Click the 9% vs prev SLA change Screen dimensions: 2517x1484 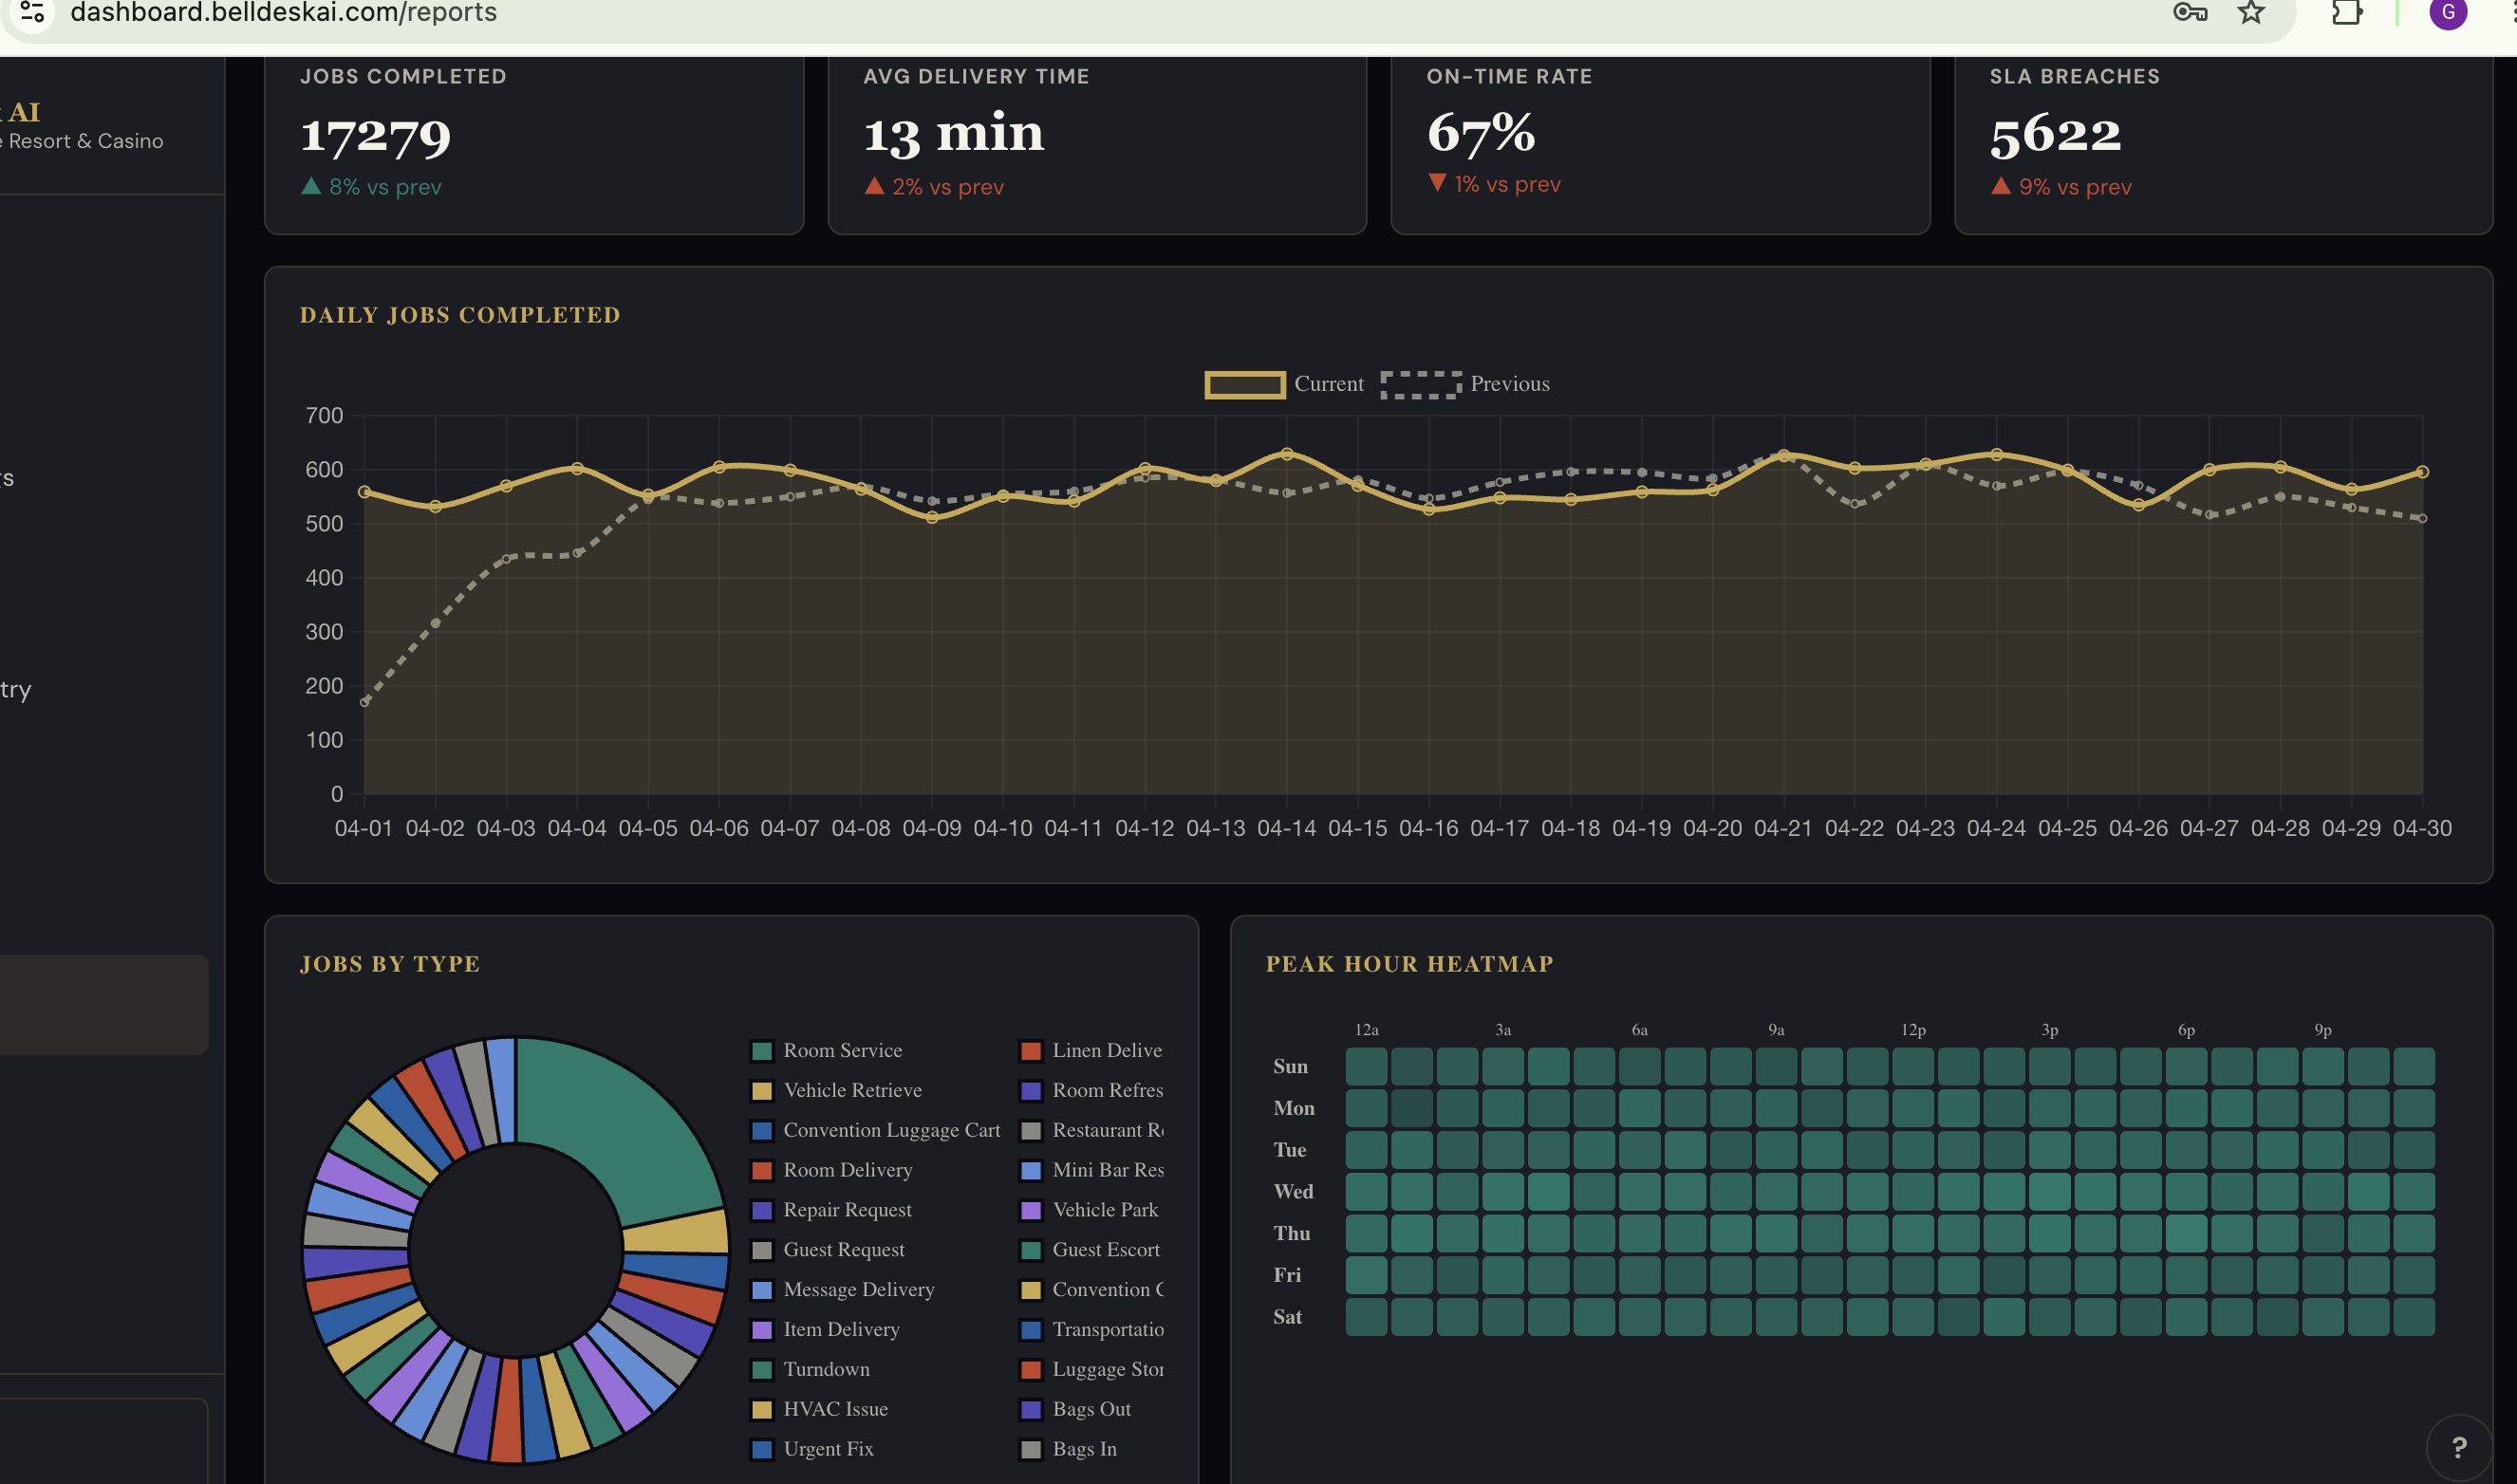[x=2061, y=187]
